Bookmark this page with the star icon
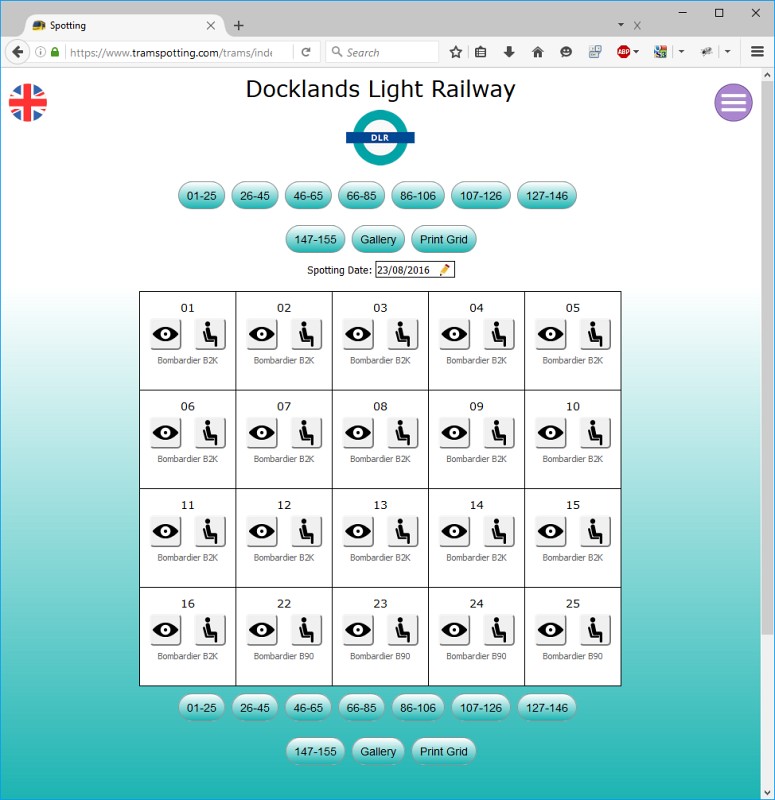 coord(456,52)
